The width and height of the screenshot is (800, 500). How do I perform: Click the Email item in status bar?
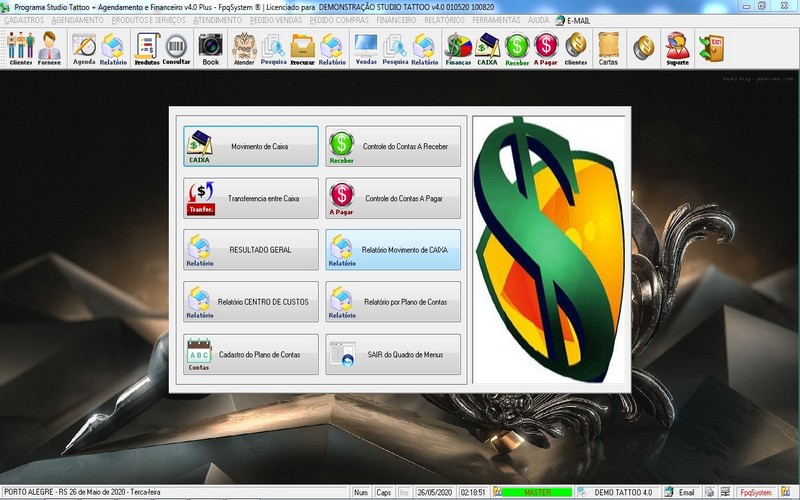[681, 492]
